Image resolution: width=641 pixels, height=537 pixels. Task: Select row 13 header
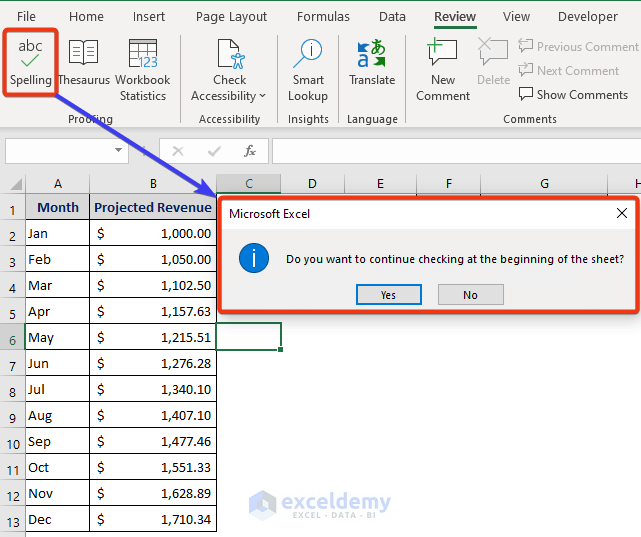tap(13, 521)
